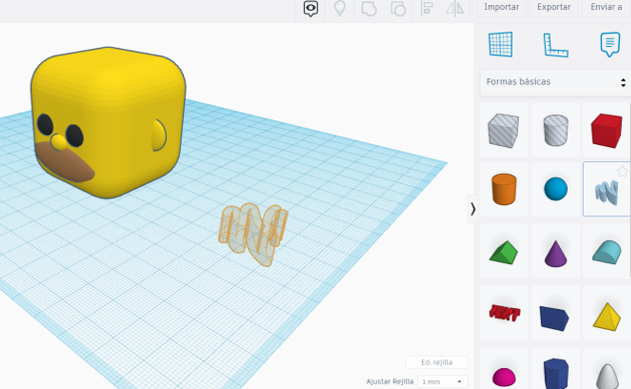Select the Ruler tool
Screen dimensions: 631x389
pyautogui.click(x=555, y=45)
